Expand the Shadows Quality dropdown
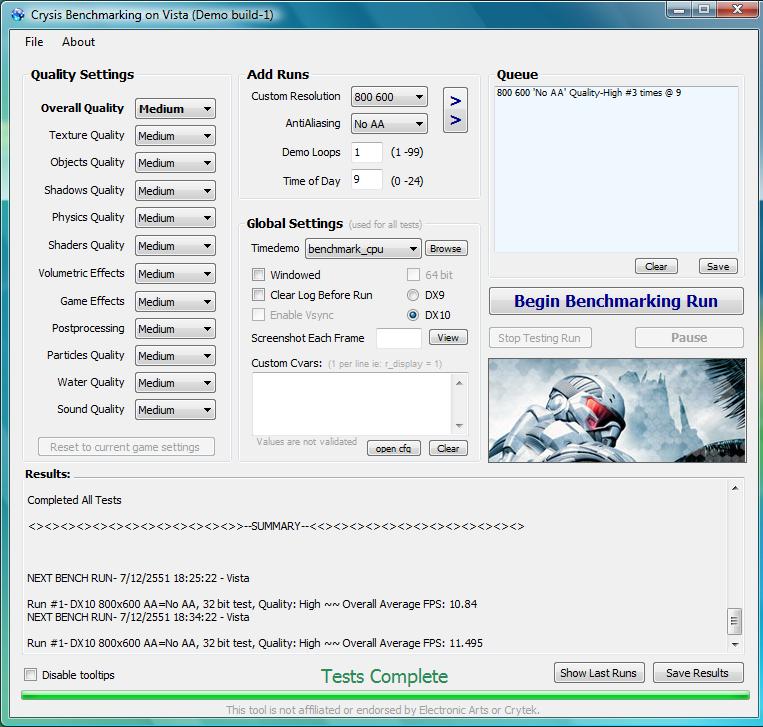The width and height of the screenshot is (763, 727). click(x=175, y=191)
